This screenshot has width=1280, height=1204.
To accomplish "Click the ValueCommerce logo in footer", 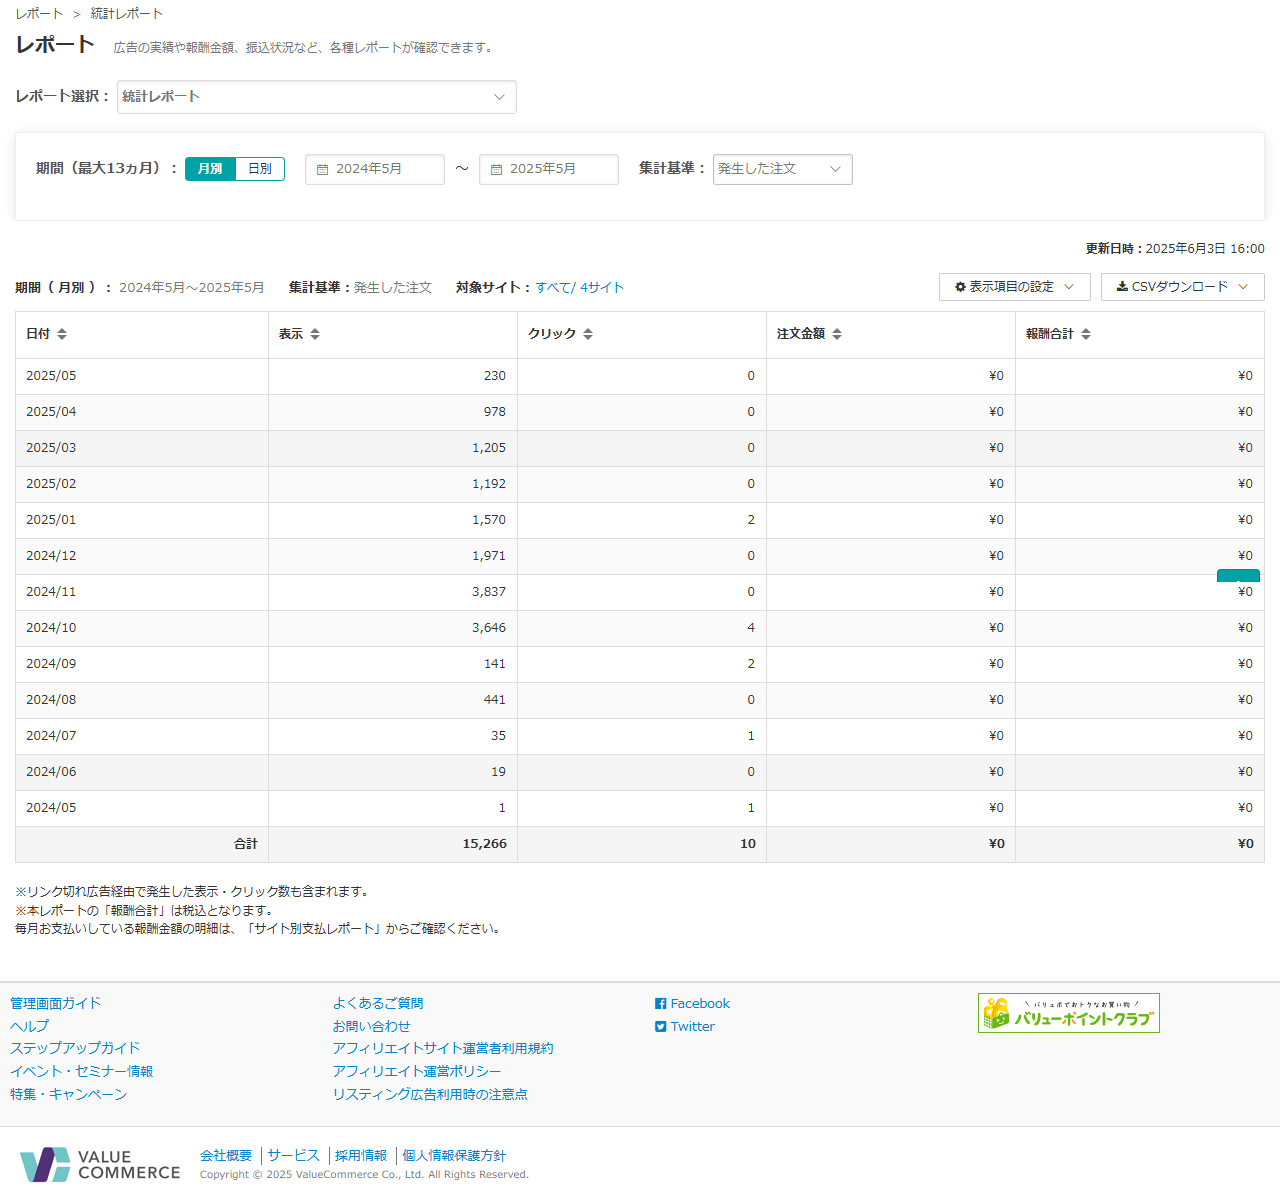I will pos(100,1165).
